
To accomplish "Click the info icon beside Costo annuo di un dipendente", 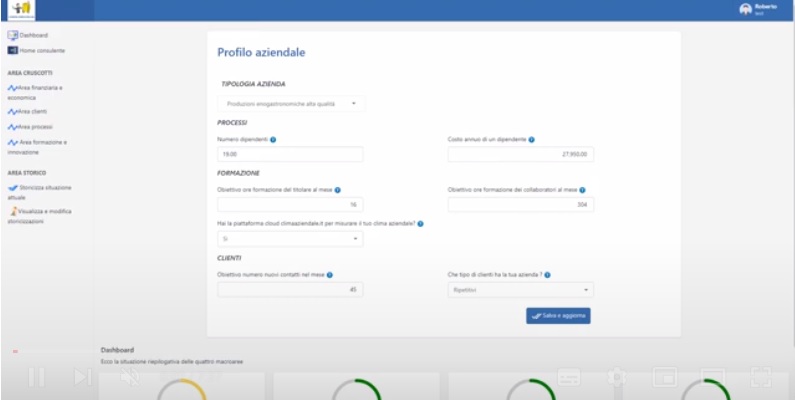I will (x=531, y=140).
